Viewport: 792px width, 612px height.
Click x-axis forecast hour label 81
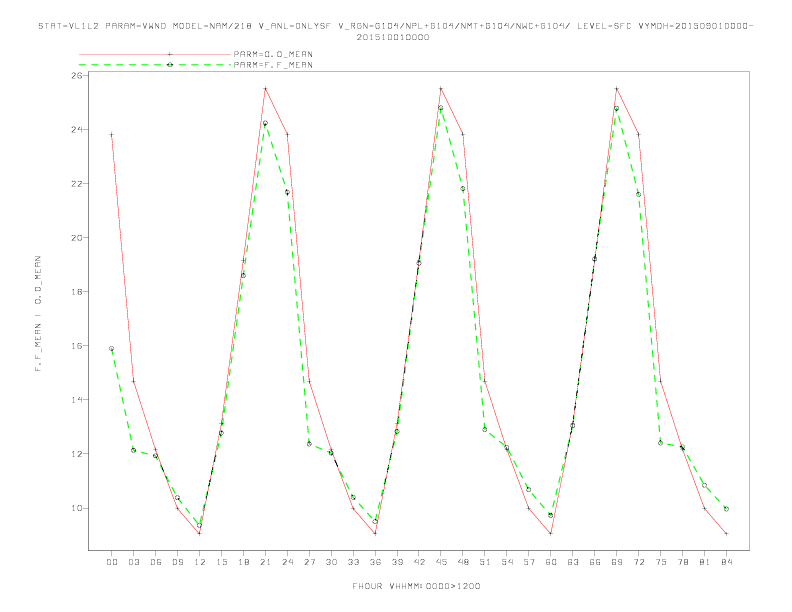705,562
